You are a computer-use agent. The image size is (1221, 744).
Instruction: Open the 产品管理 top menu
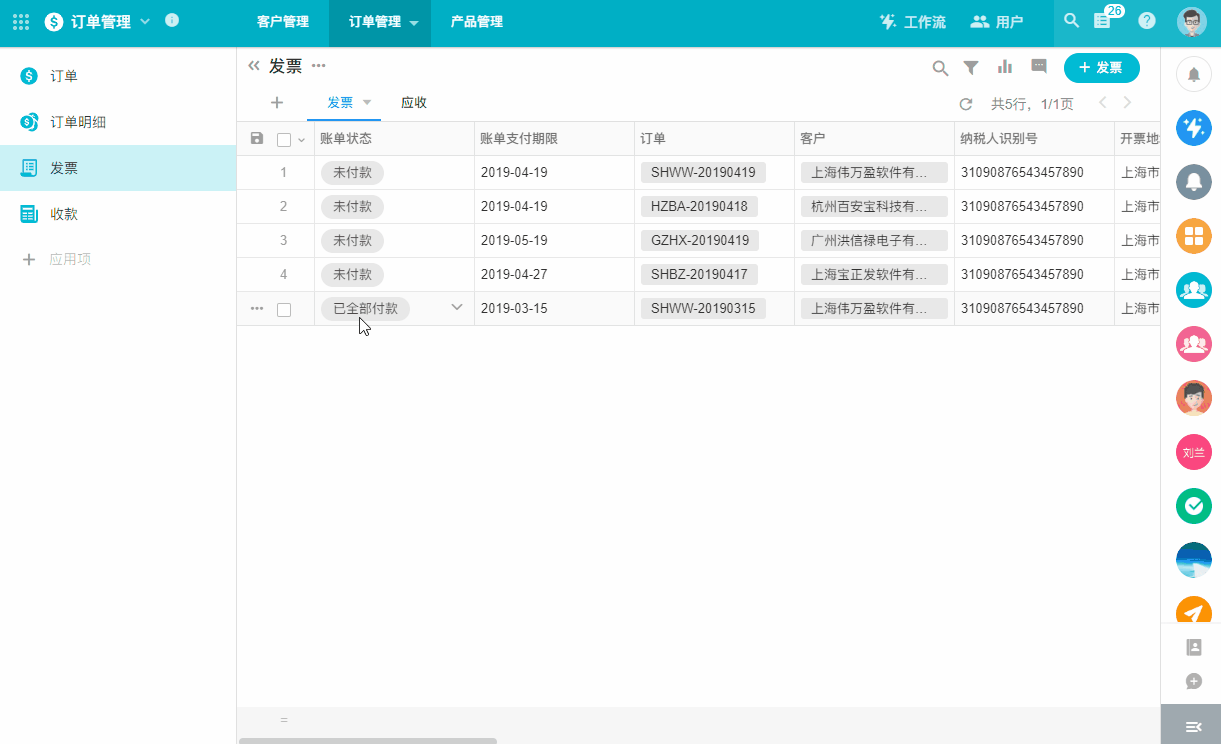(x=476, y=22)
